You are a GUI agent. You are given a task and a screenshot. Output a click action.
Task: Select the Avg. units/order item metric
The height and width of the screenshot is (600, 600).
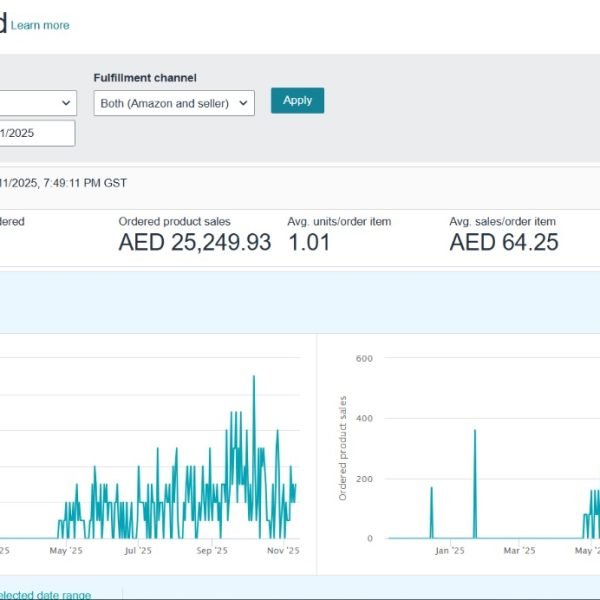339,222
